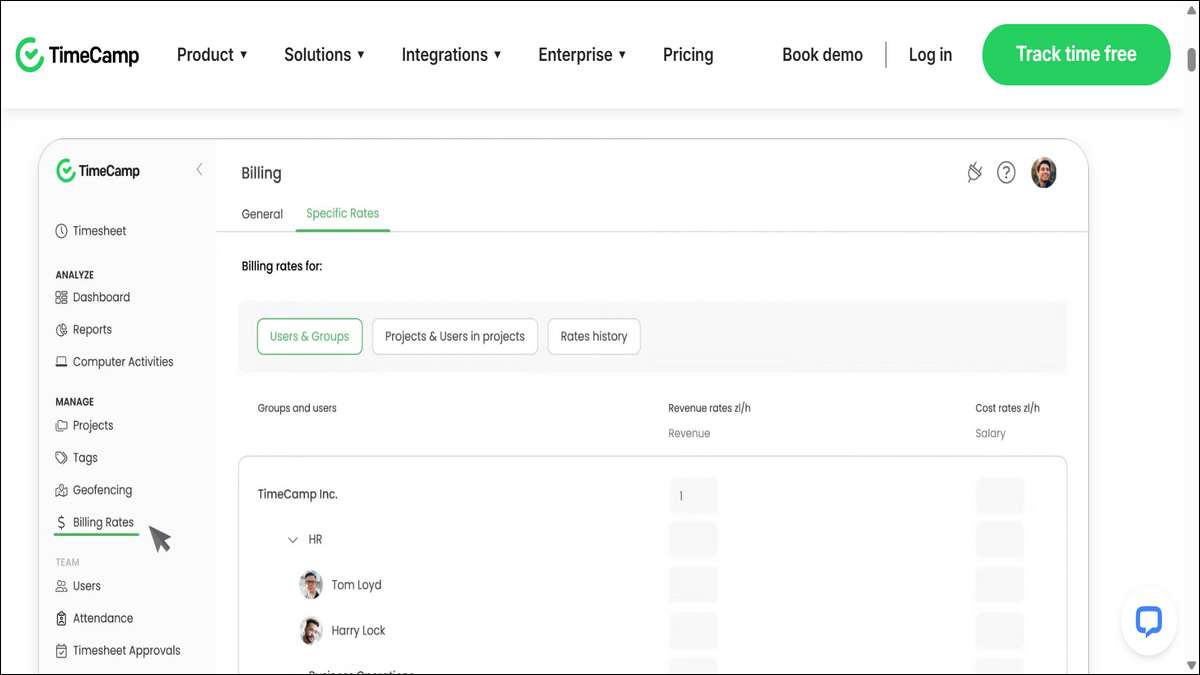Viewport: 1200px width, 675px height.
Task: Click the Log in link
Action: (930, 55)
